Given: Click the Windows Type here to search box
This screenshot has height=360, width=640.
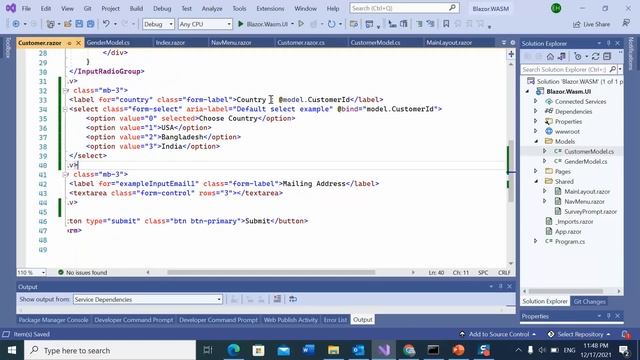Looking at the screenshot, I should pyautogui.click(x=110, y=350).
